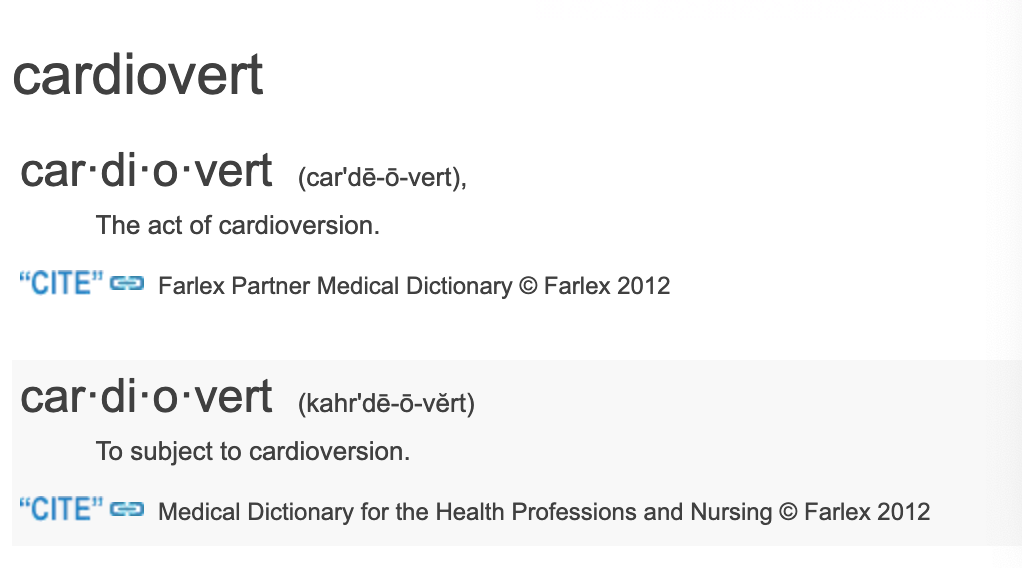1022x568 pixels.
Task: Click the word "Nursing" in the second source line
Action: [731, 513]
